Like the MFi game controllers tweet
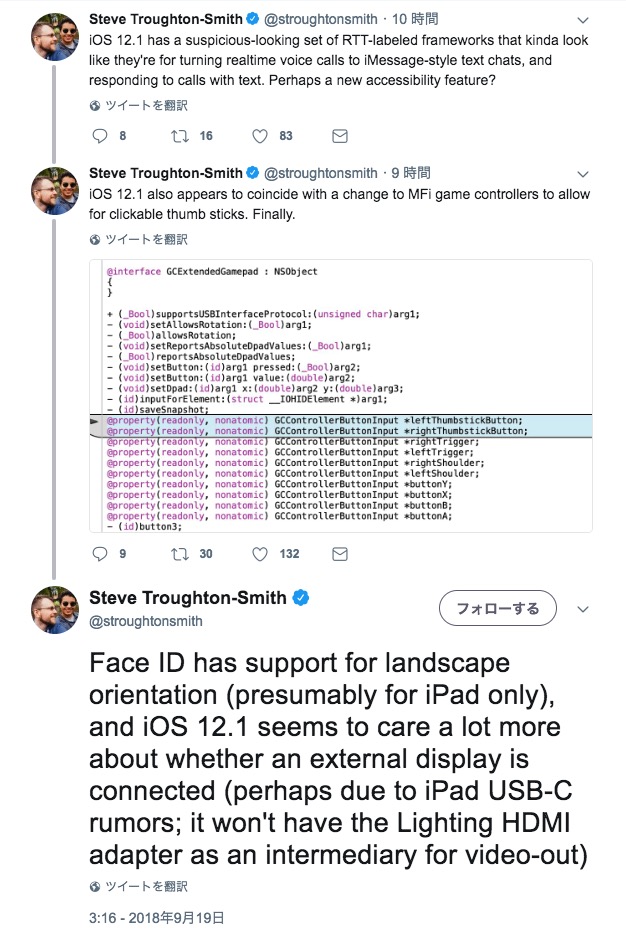The width and height of the screenshot is (626, 935). point(260,553)
